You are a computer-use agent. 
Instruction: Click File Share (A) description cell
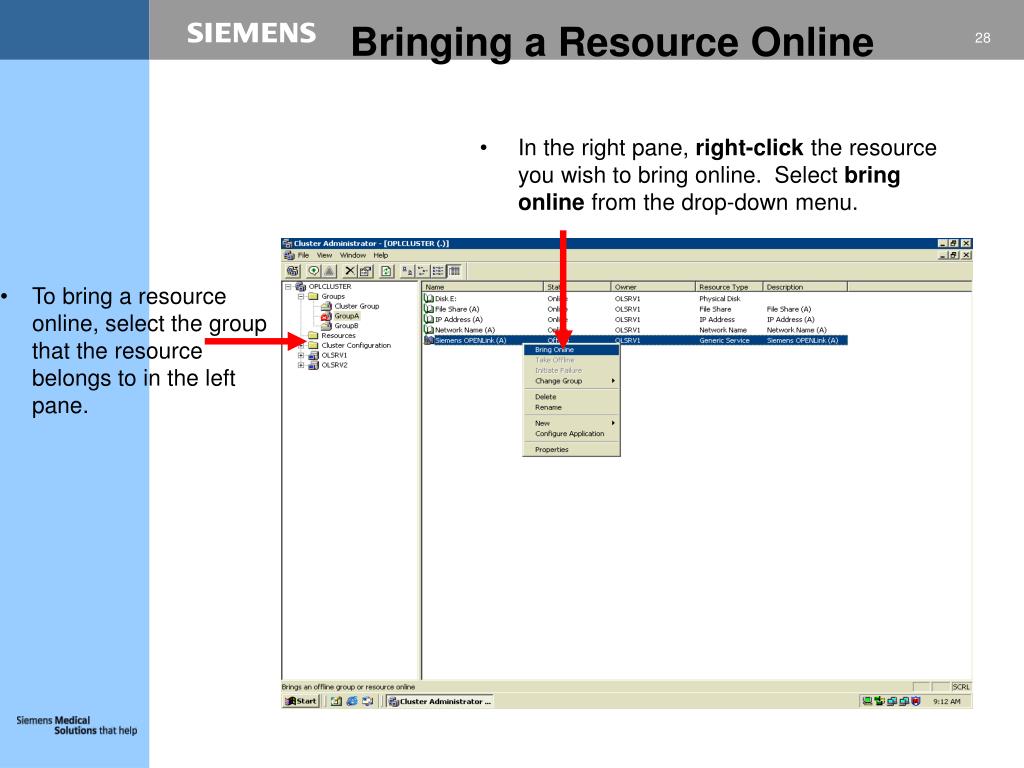pos(789,310)
